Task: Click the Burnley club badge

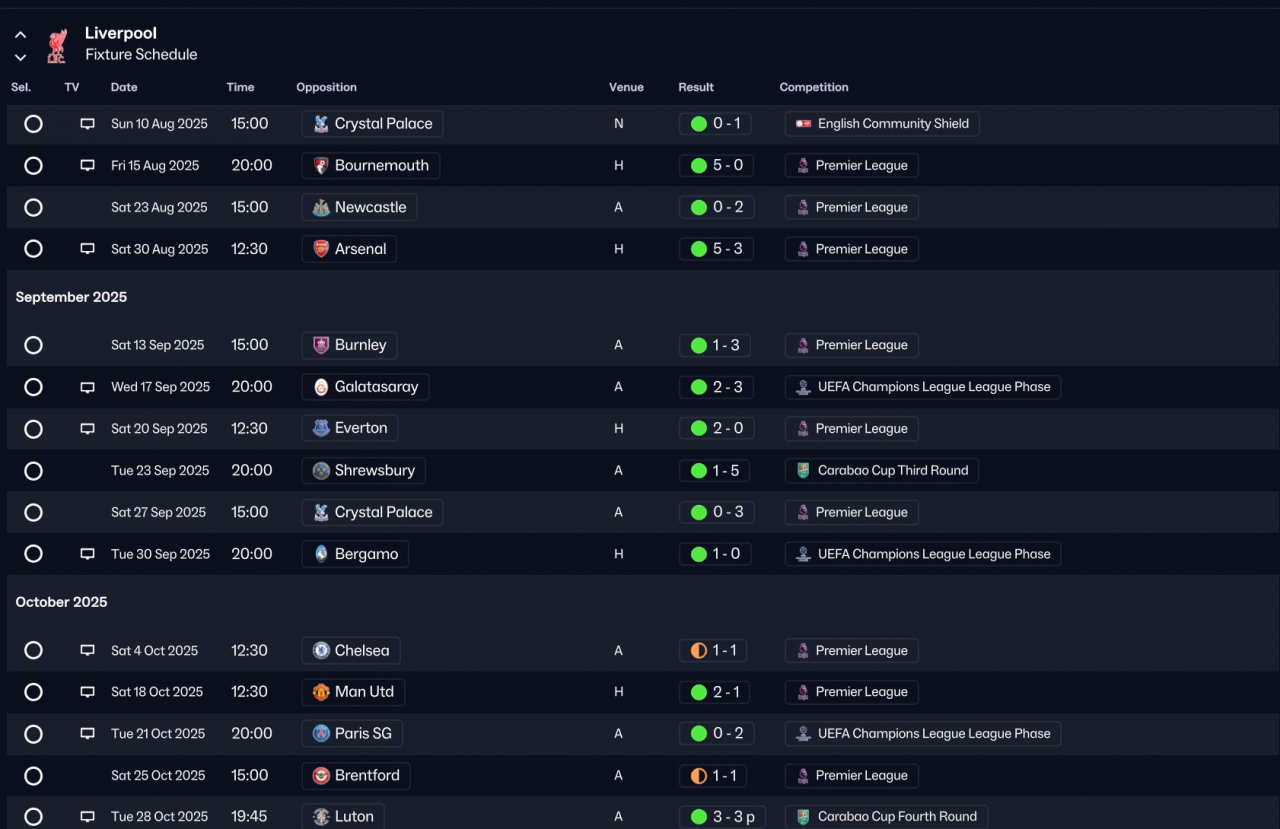Action: pyautogui.click(x=321, y=345)
